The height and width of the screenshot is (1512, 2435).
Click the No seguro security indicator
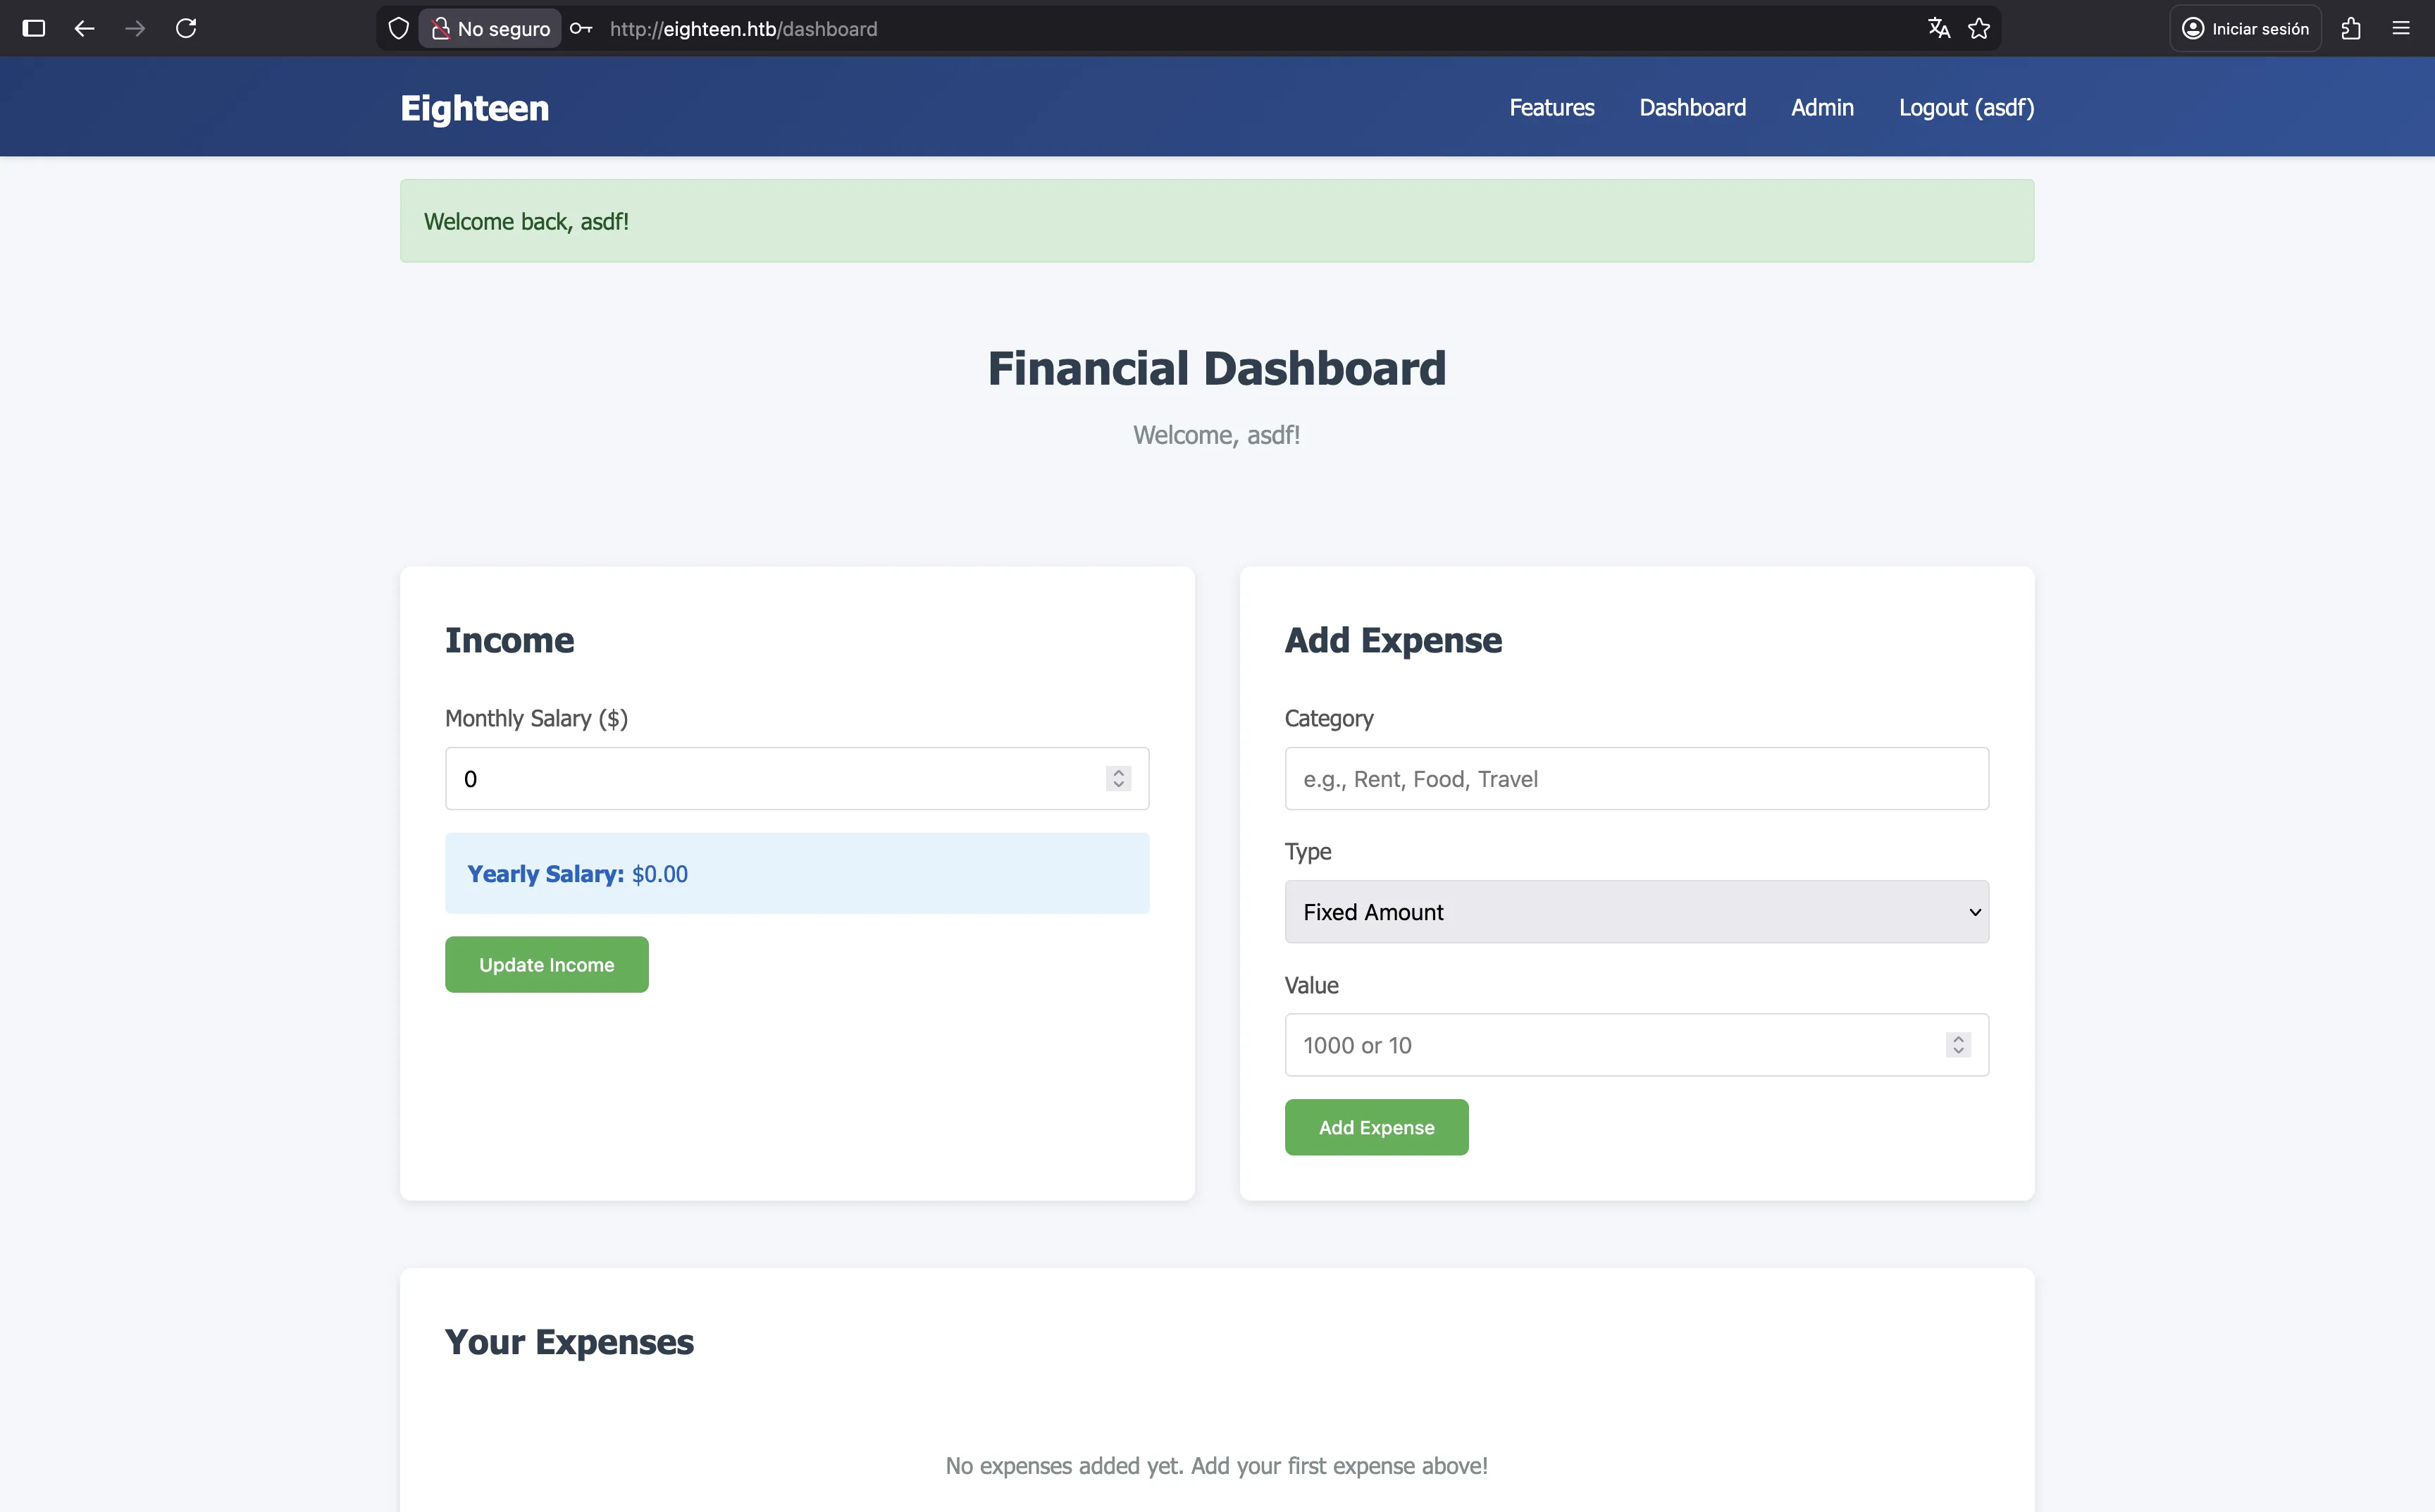[x=491, y=29]
